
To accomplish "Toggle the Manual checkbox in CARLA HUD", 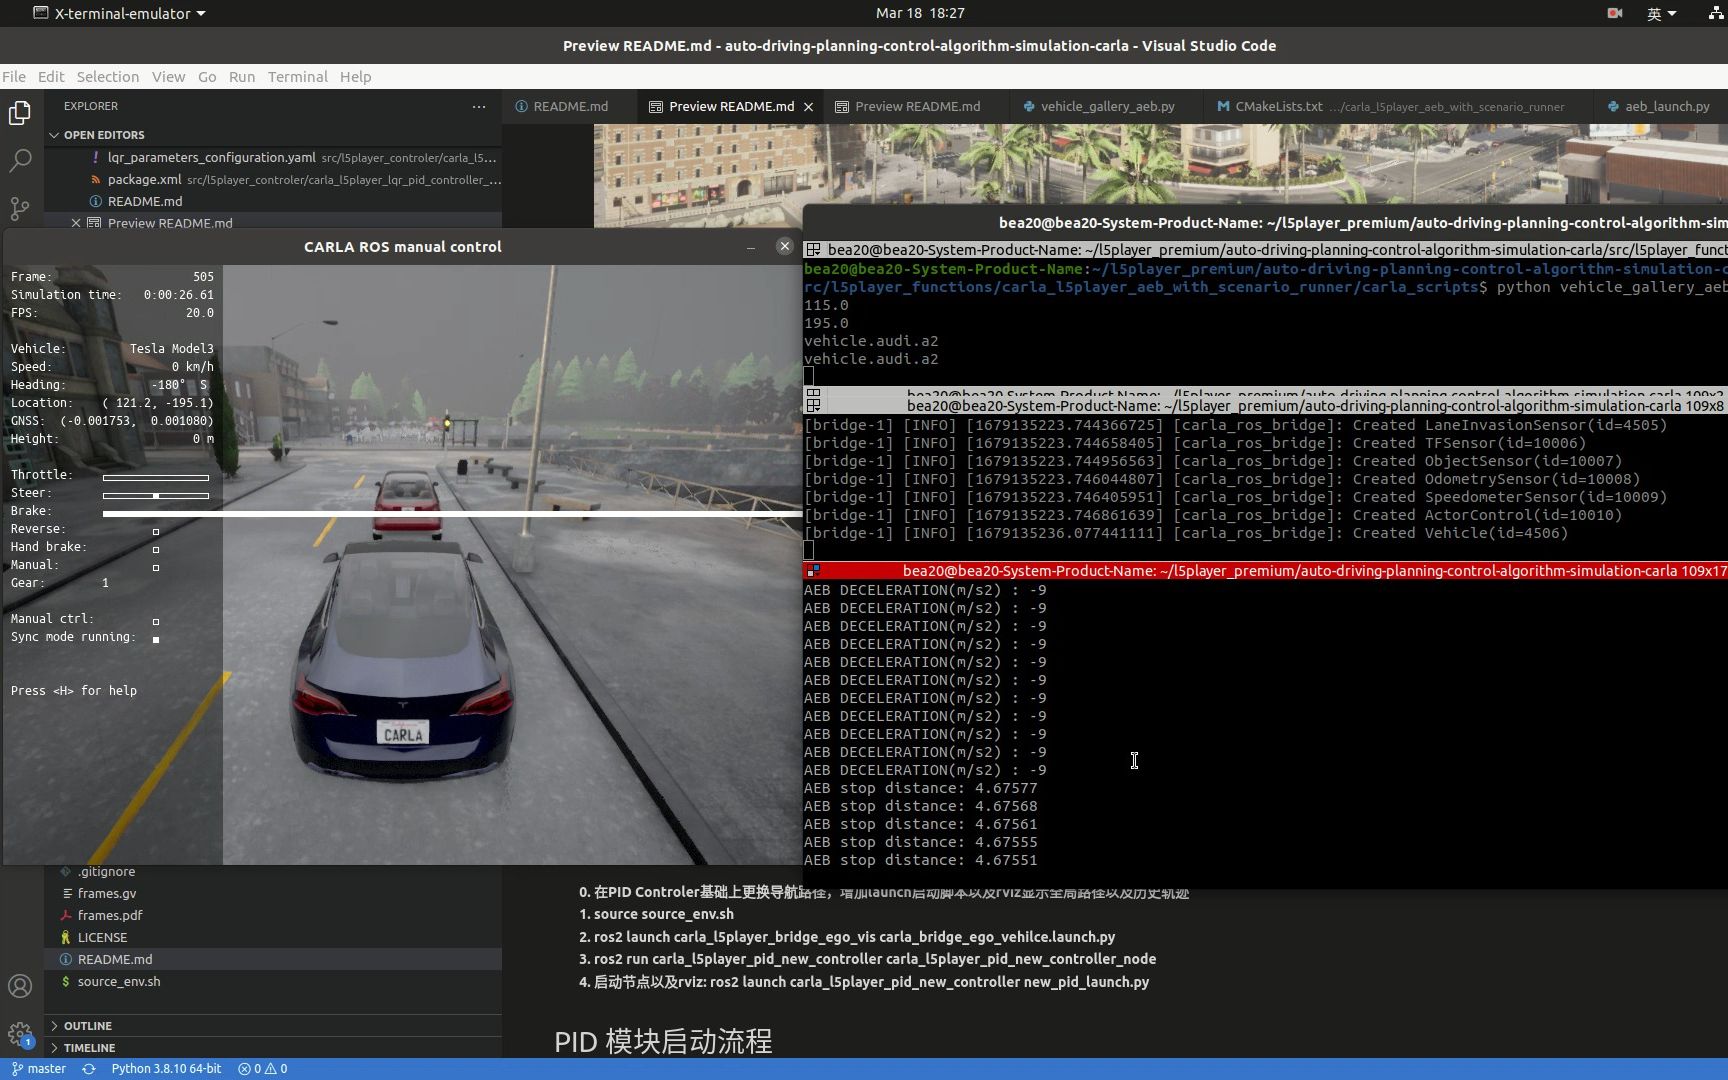I will click(x=156, y=567).
